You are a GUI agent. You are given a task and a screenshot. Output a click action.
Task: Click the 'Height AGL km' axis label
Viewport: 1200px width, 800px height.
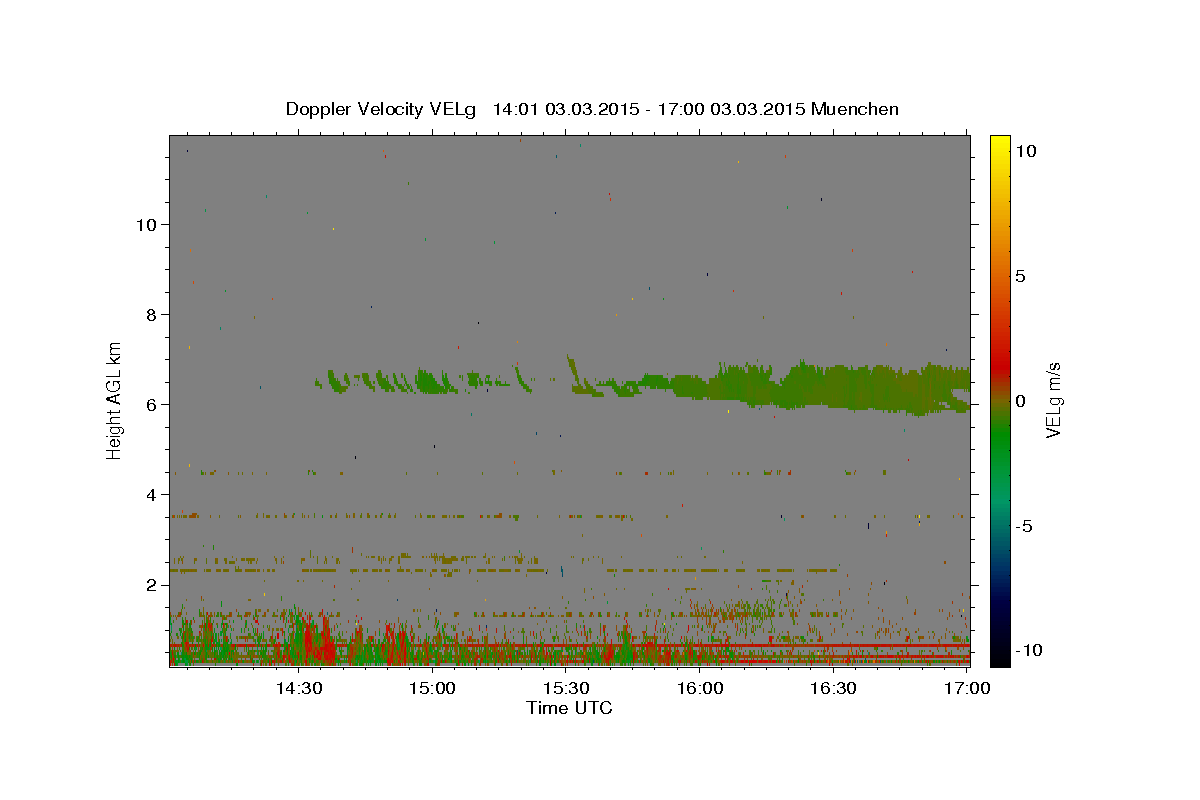pyautogui.click(x=115, y=400)
